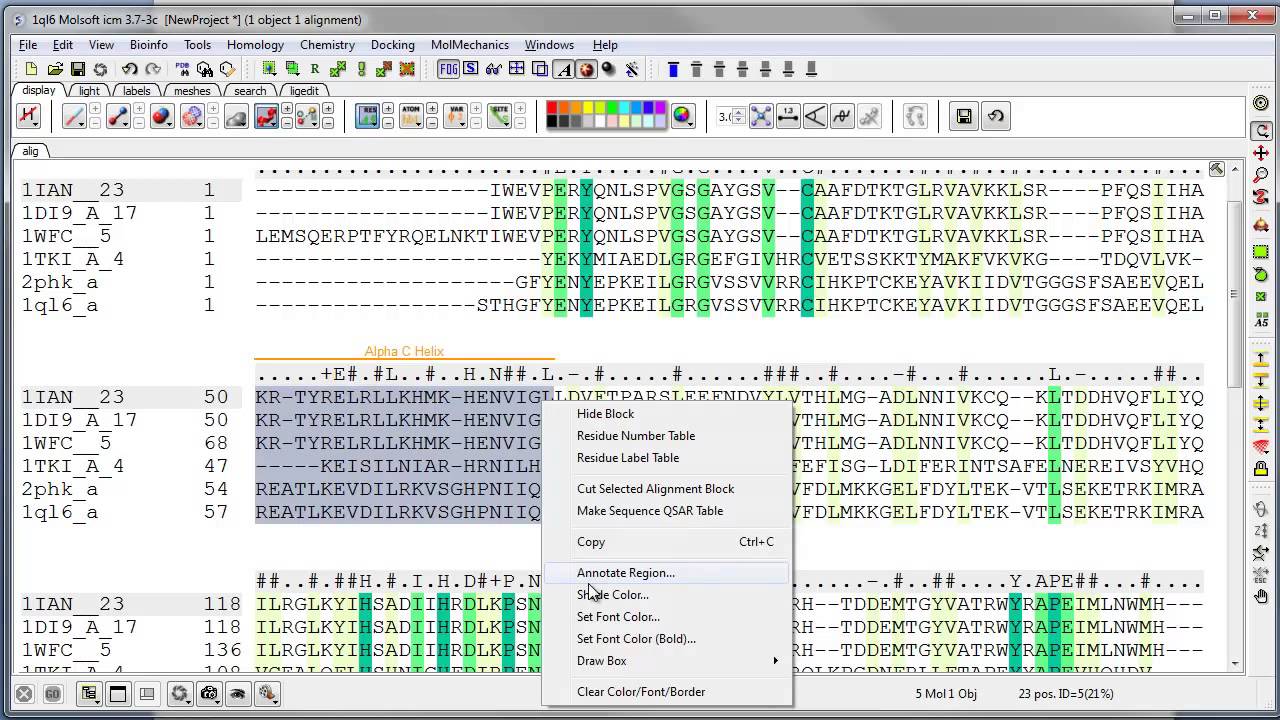Adjust the 3.0 value spinner
1280x720 pixels.
739,116
